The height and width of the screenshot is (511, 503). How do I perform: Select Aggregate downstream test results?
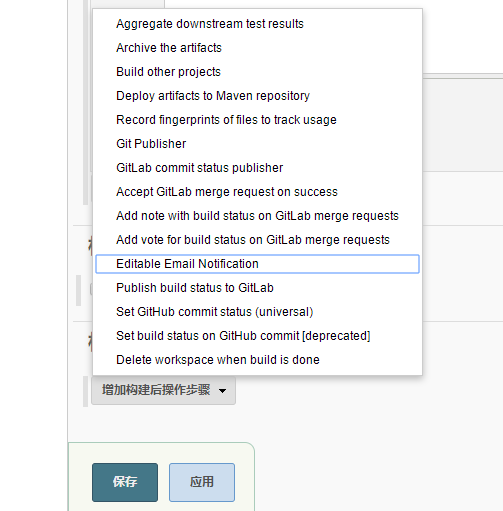257,24
